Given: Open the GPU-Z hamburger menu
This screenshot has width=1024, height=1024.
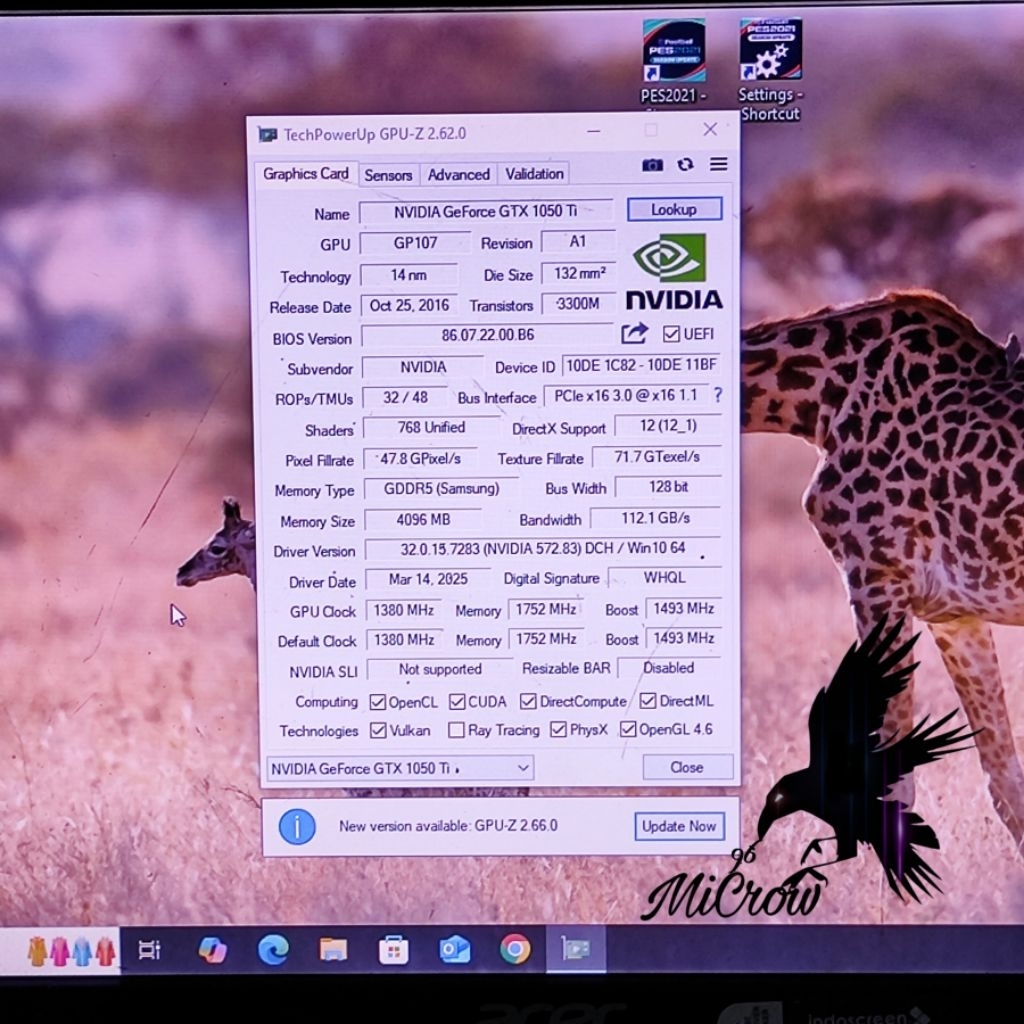Looking at the screenshot, I should tap(718, 165).
